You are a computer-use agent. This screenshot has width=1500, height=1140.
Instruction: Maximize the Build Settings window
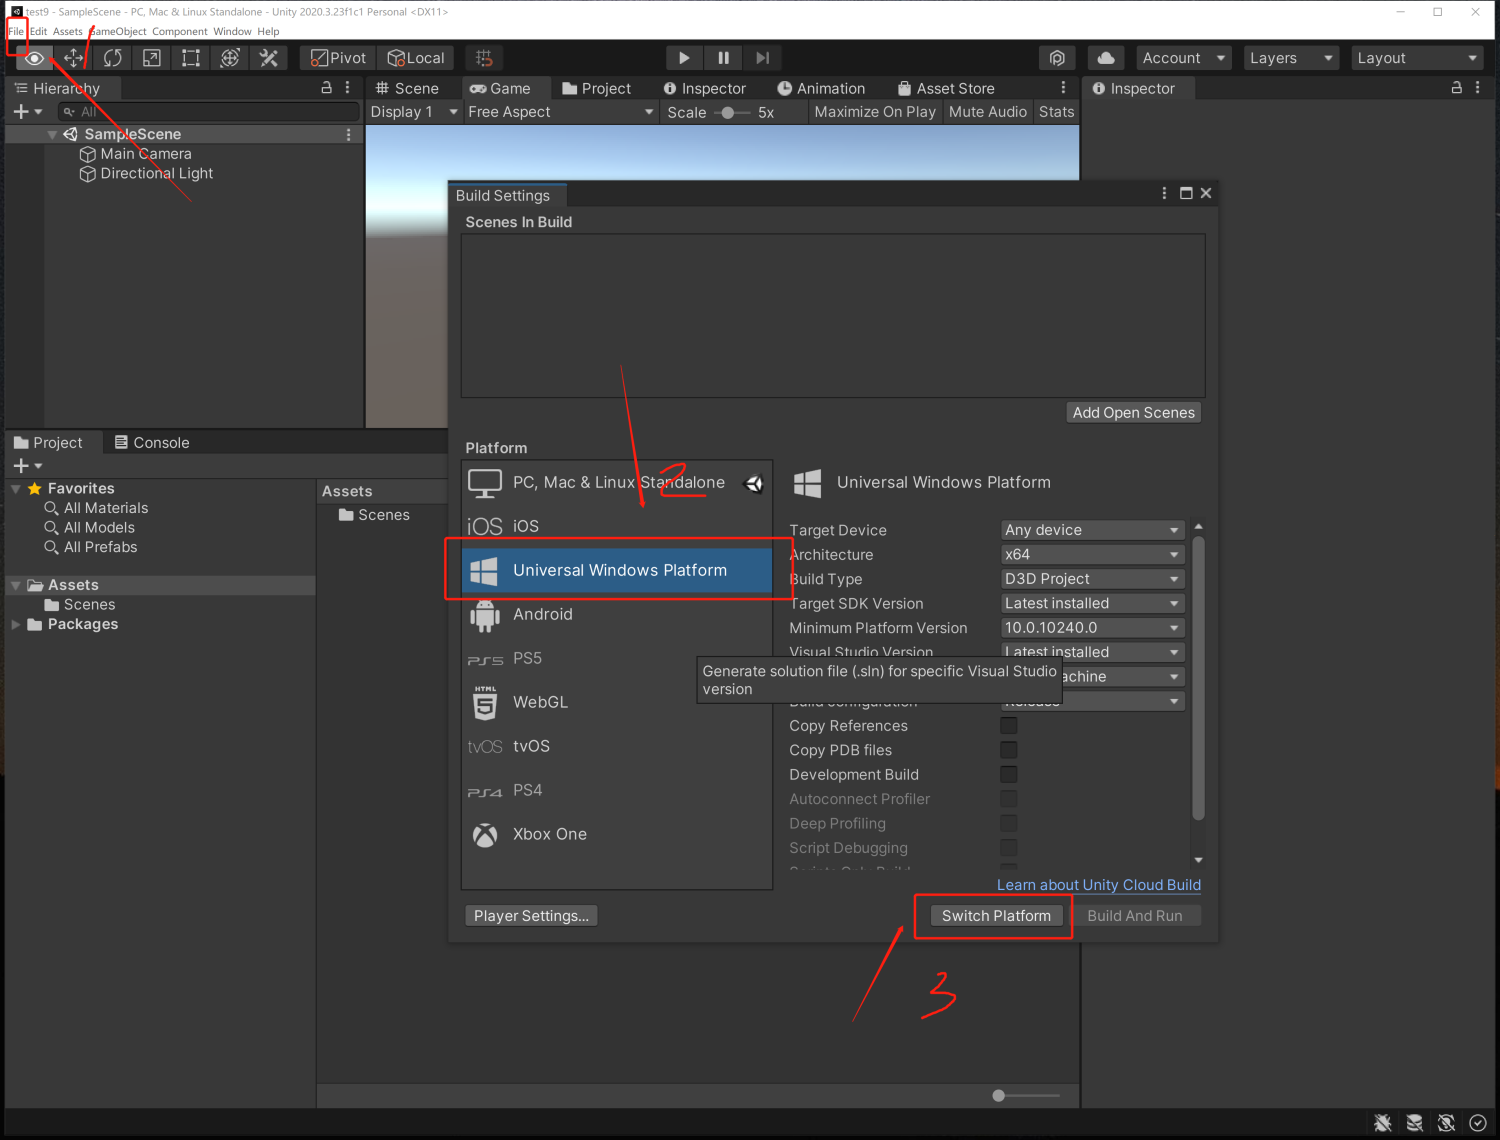pyautogui.click(x=1186, y=193)
